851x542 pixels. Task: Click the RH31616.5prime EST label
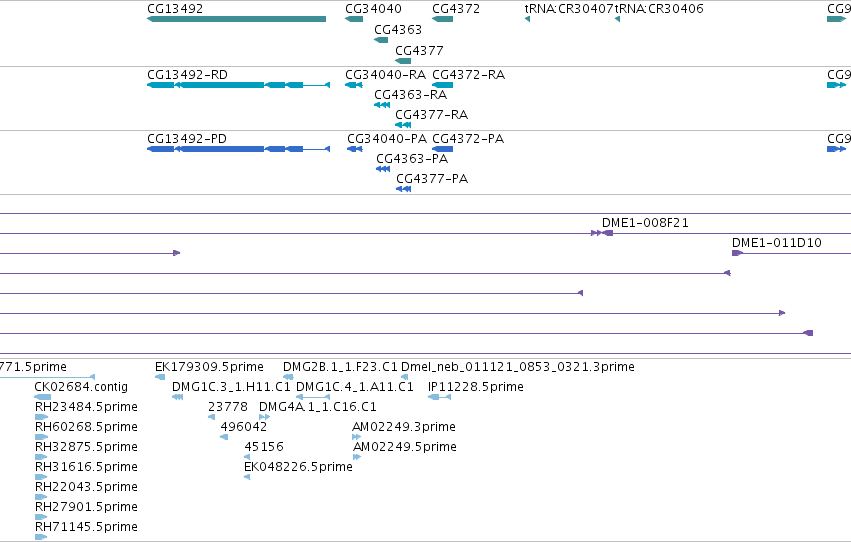[x=86, y=467]
